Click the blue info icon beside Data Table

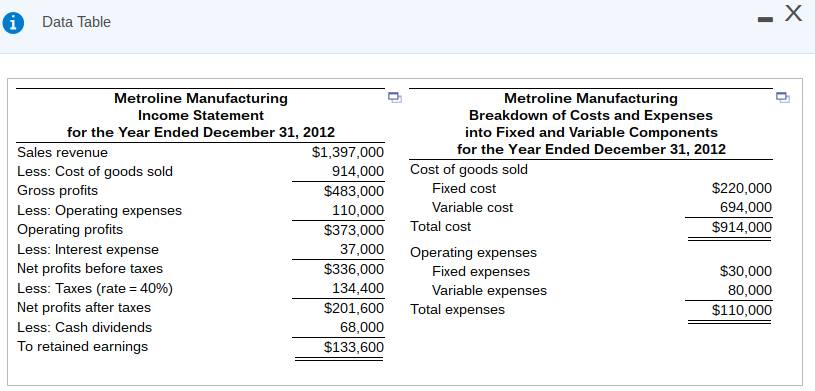coord(13,23)
